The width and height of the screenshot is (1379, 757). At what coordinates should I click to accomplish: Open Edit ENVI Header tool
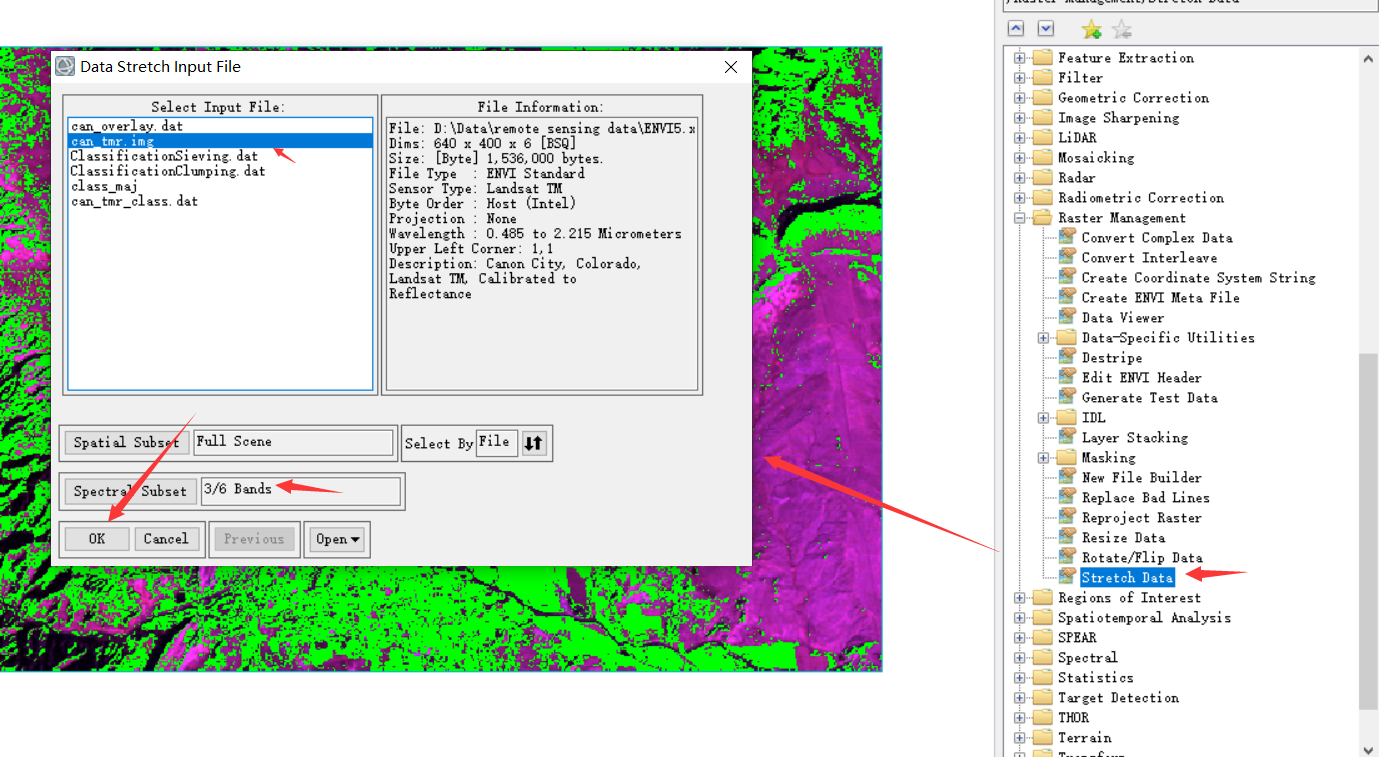click(1141, 378)
